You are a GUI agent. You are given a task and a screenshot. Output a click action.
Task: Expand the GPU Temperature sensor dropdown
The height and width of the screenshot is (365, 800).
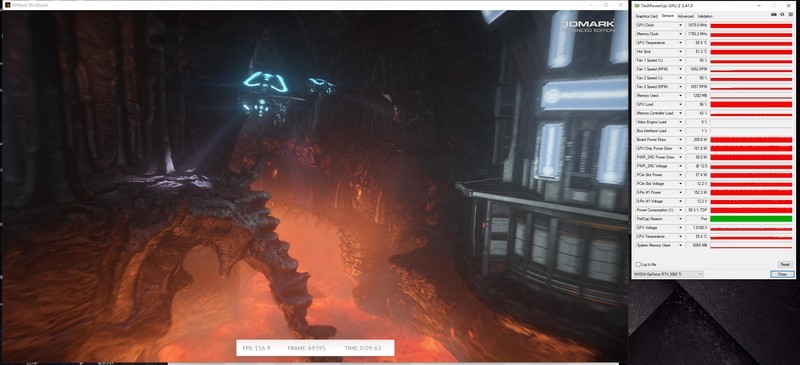(680, 43)
